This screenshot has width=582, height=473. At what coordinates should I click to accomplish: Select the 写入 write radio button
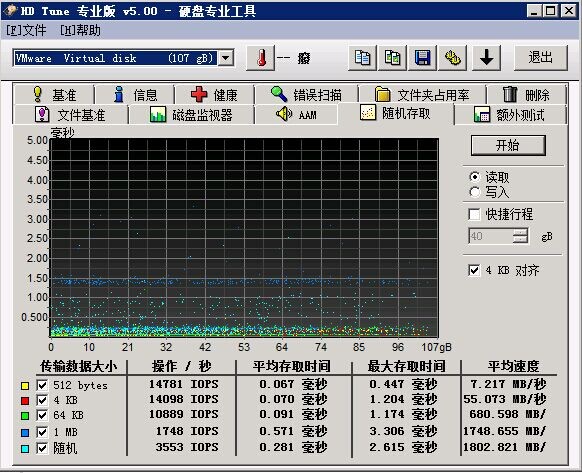pos(474,192)
